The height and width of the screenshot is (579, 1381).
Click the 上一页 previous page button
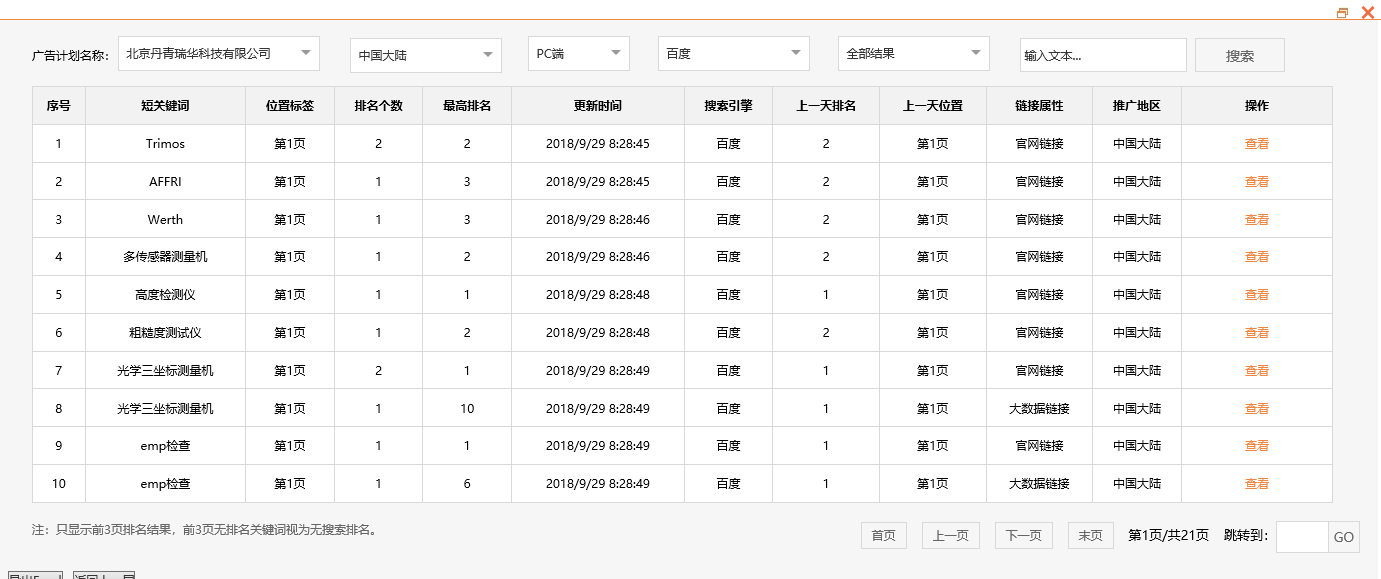[950, 535]
